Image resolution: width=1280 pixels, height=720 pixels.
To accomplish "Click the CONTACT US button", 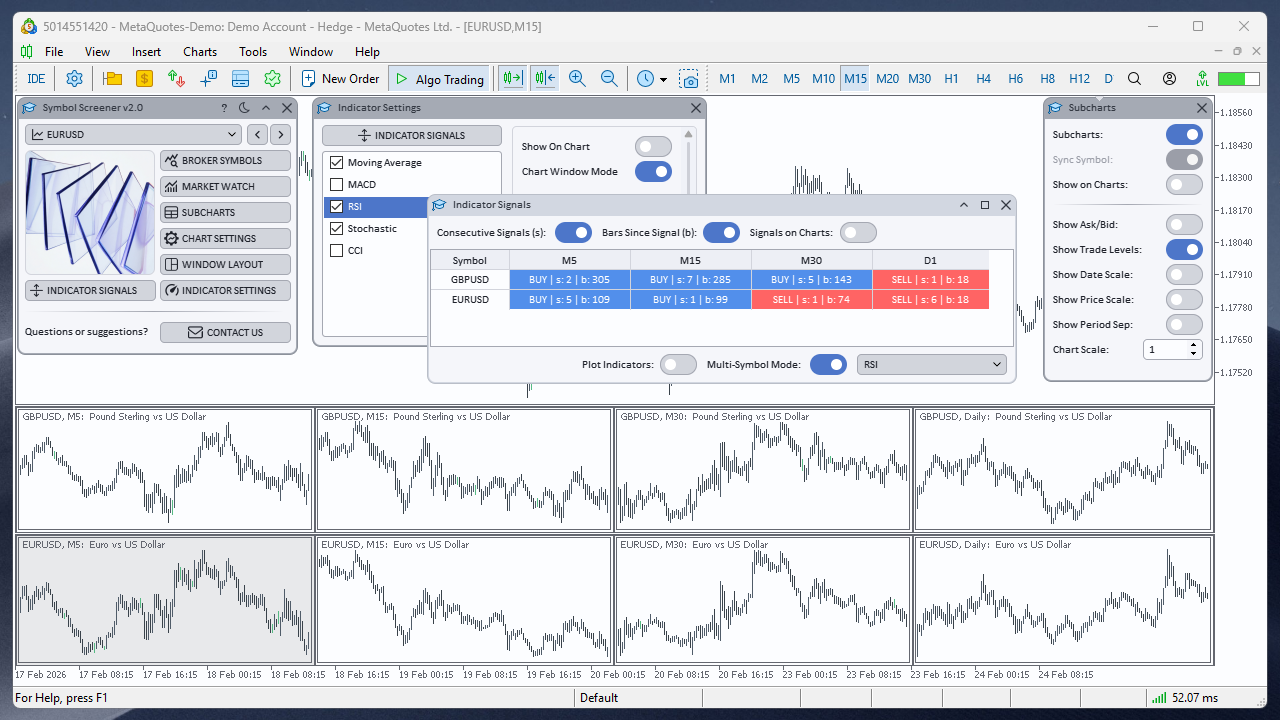I will pos(225,332).
